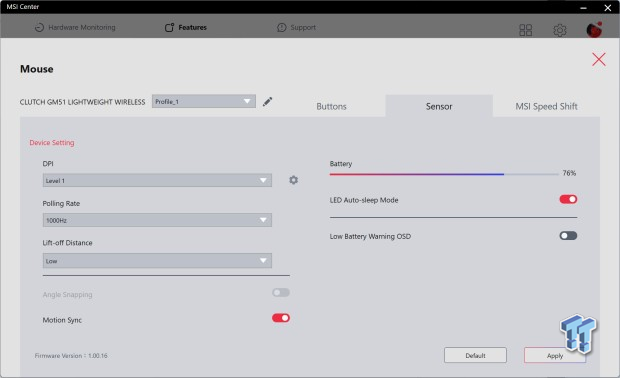This screenshot has width=620, height=378.
Task: Click the Support chat icon
Action: click(282, 27)
